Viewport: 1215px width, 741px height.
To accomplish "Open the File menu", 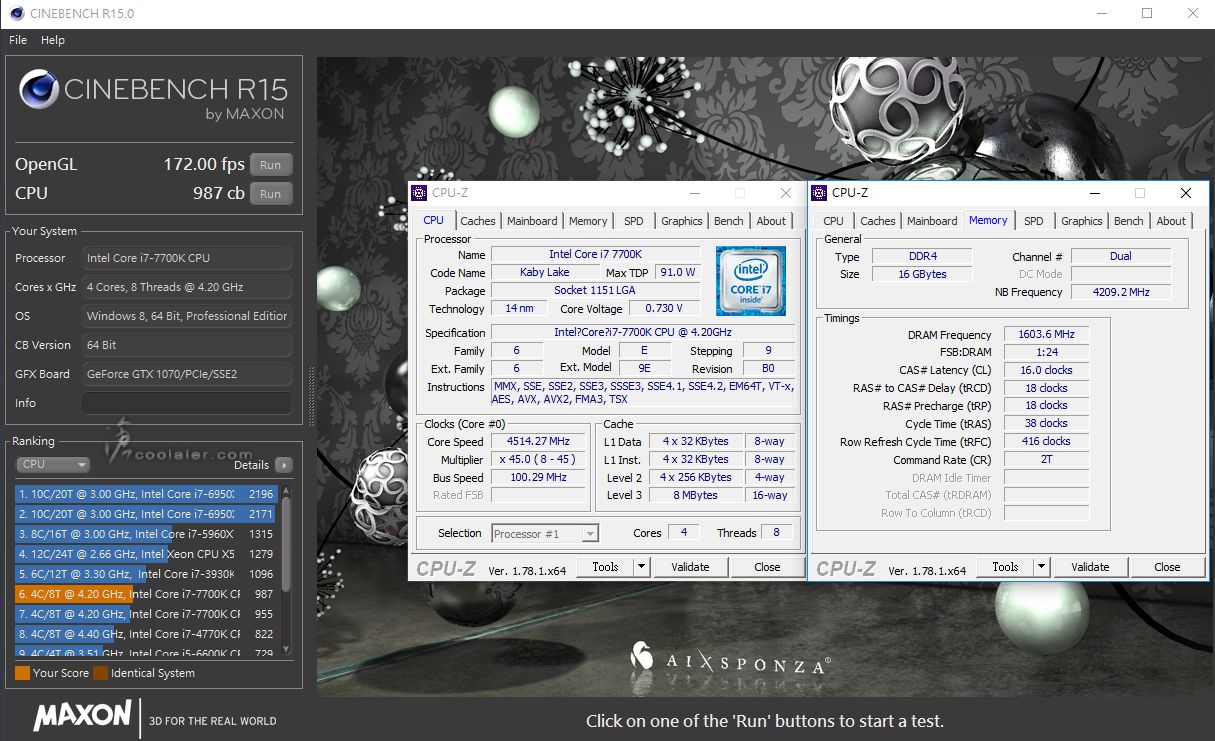I will (18, 40).
